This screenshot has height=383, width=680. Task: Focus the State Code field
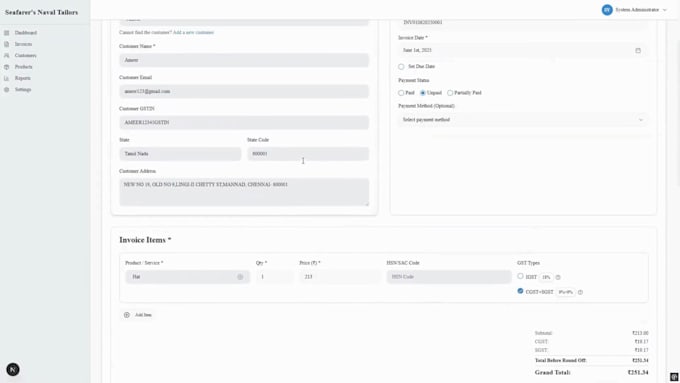[x=308, y=154]
